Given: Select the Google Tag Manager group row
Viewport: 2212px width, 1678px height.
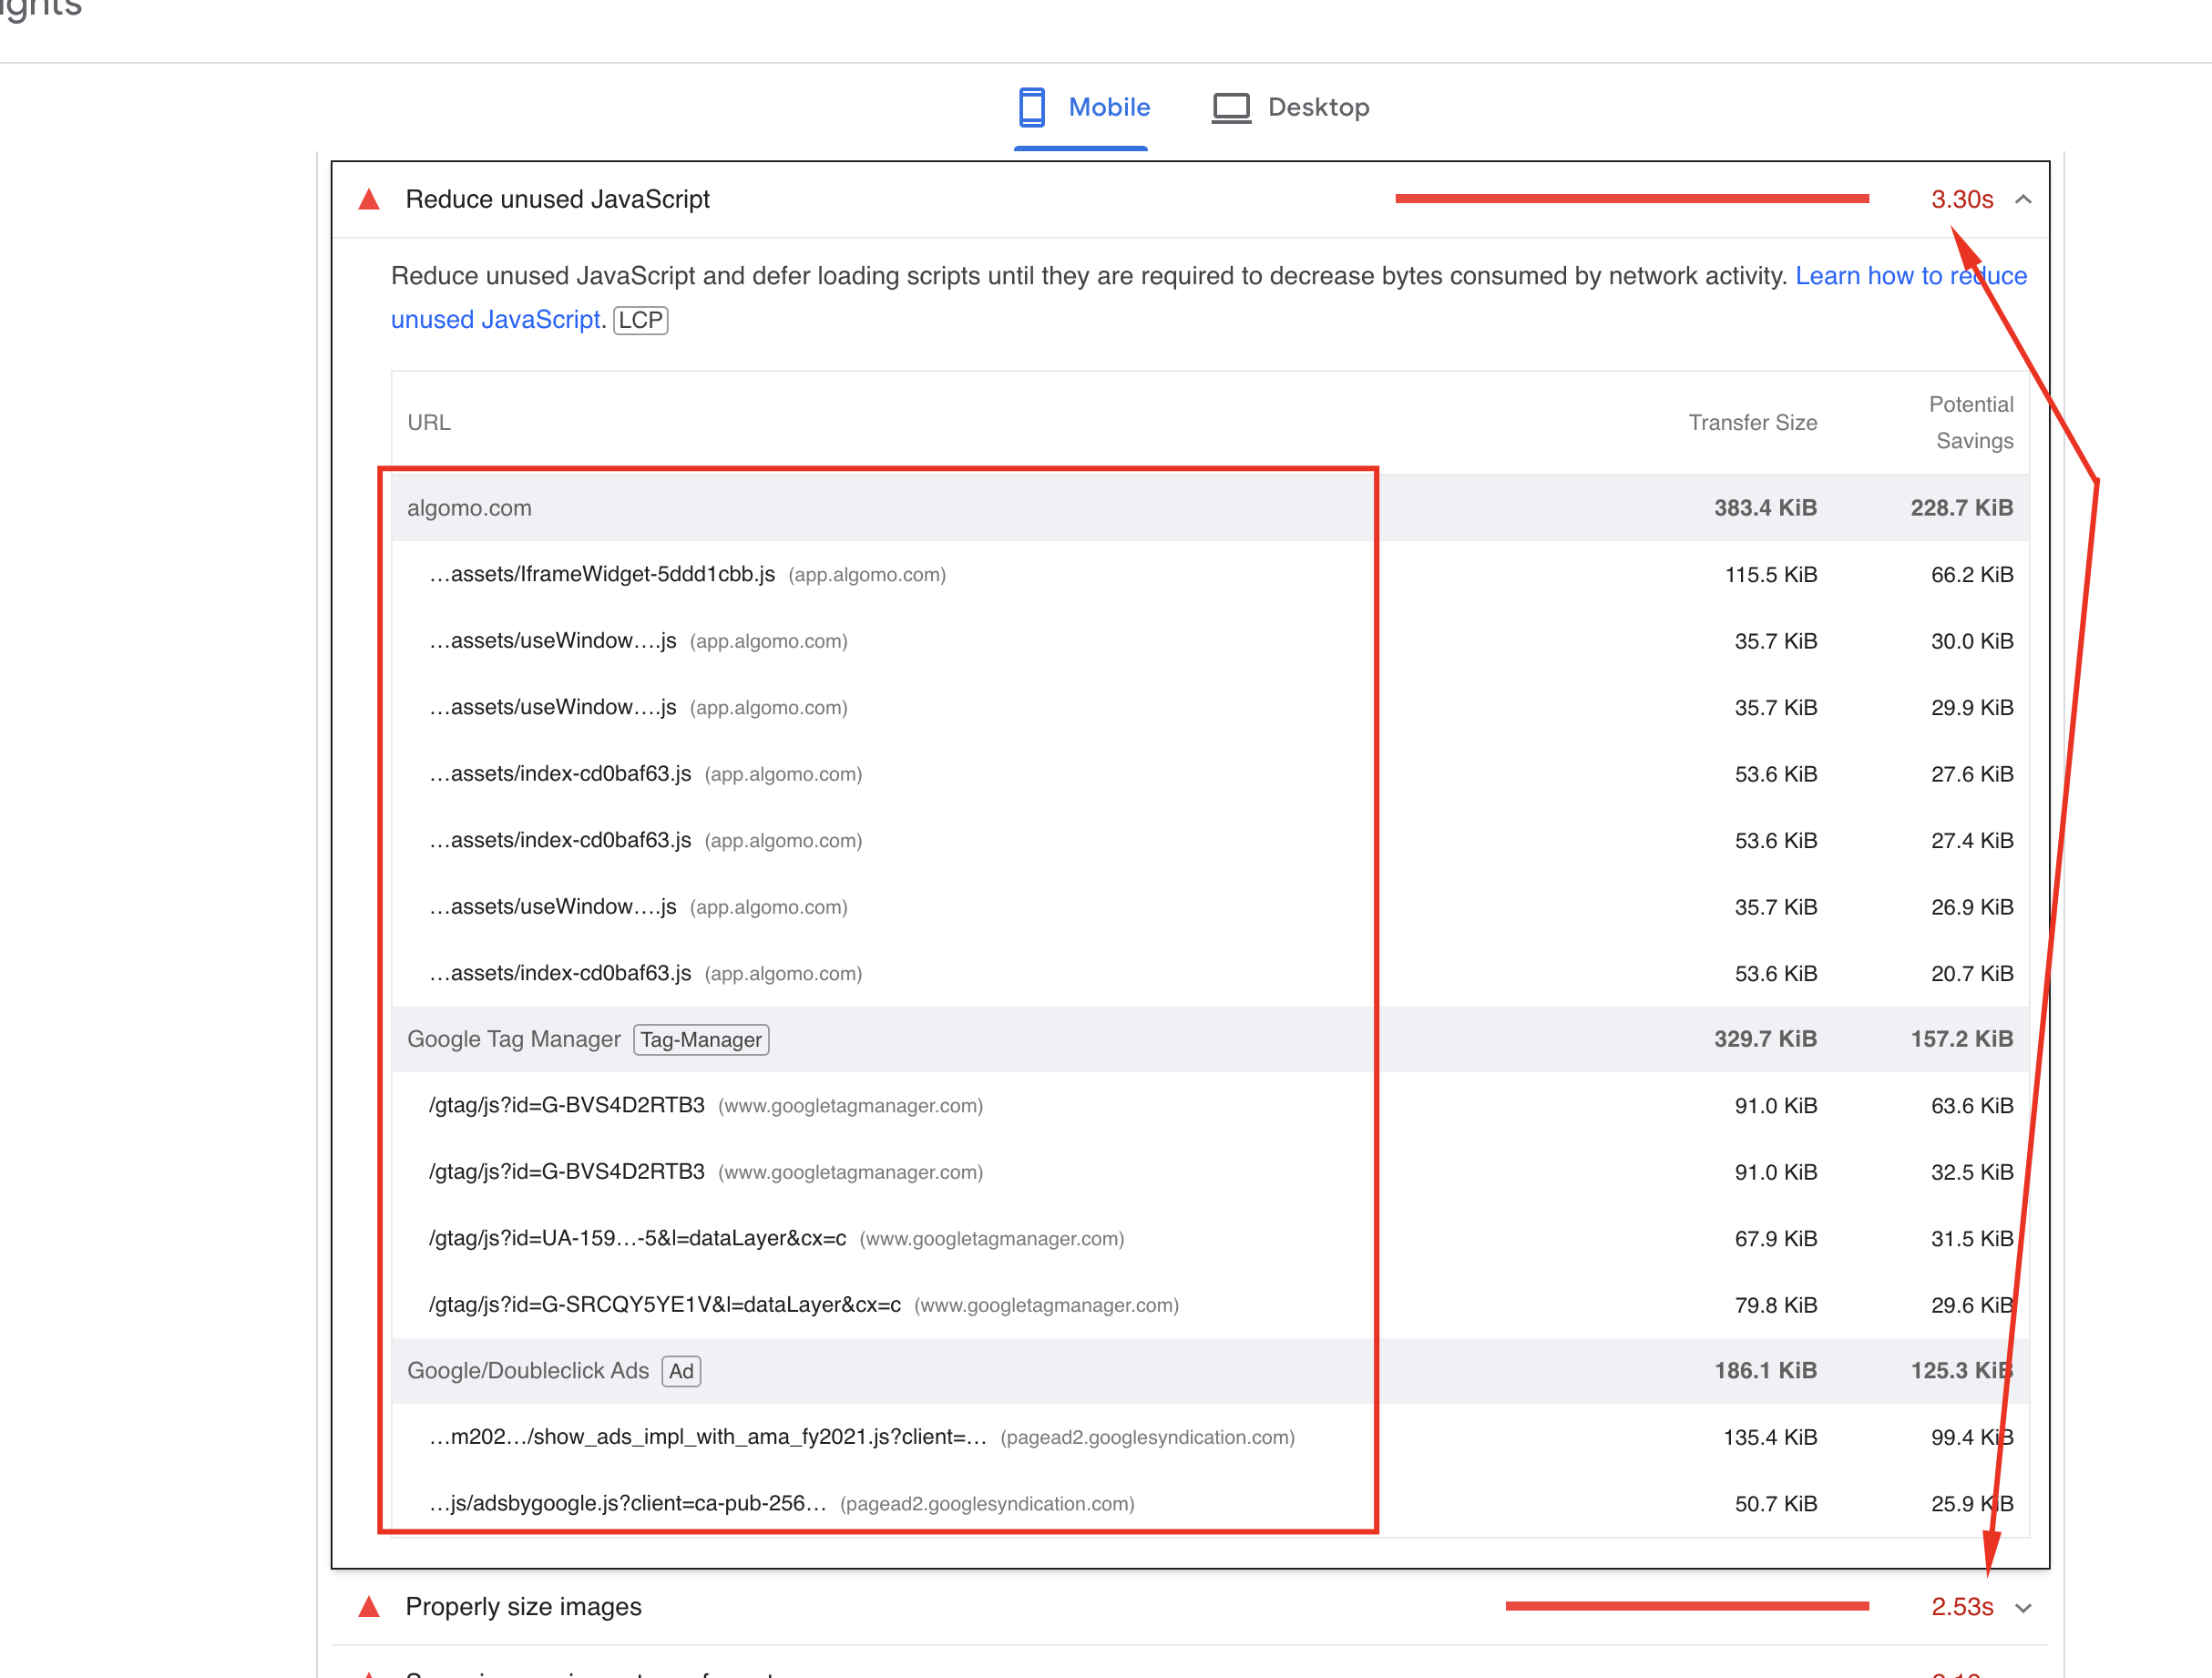Looking at the screenshot, I should click(1210, 1039).
